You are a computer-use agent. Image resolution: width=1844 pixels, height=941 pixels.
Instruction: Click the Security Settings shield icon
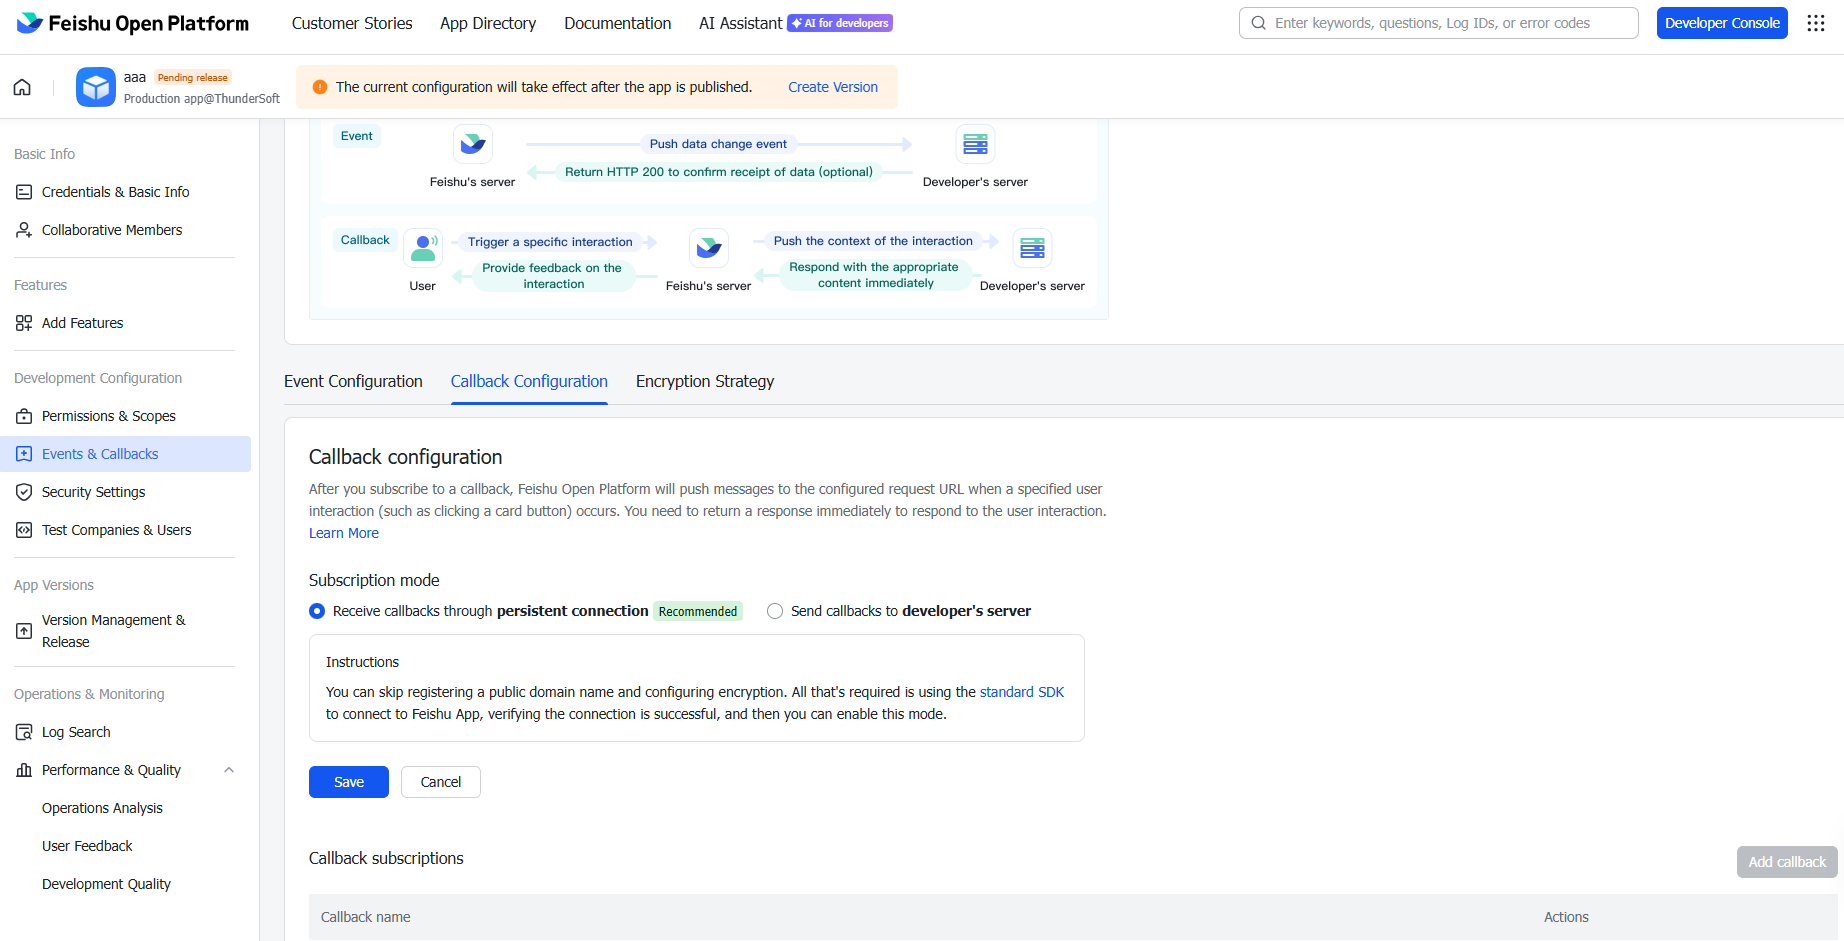(24, 492)
